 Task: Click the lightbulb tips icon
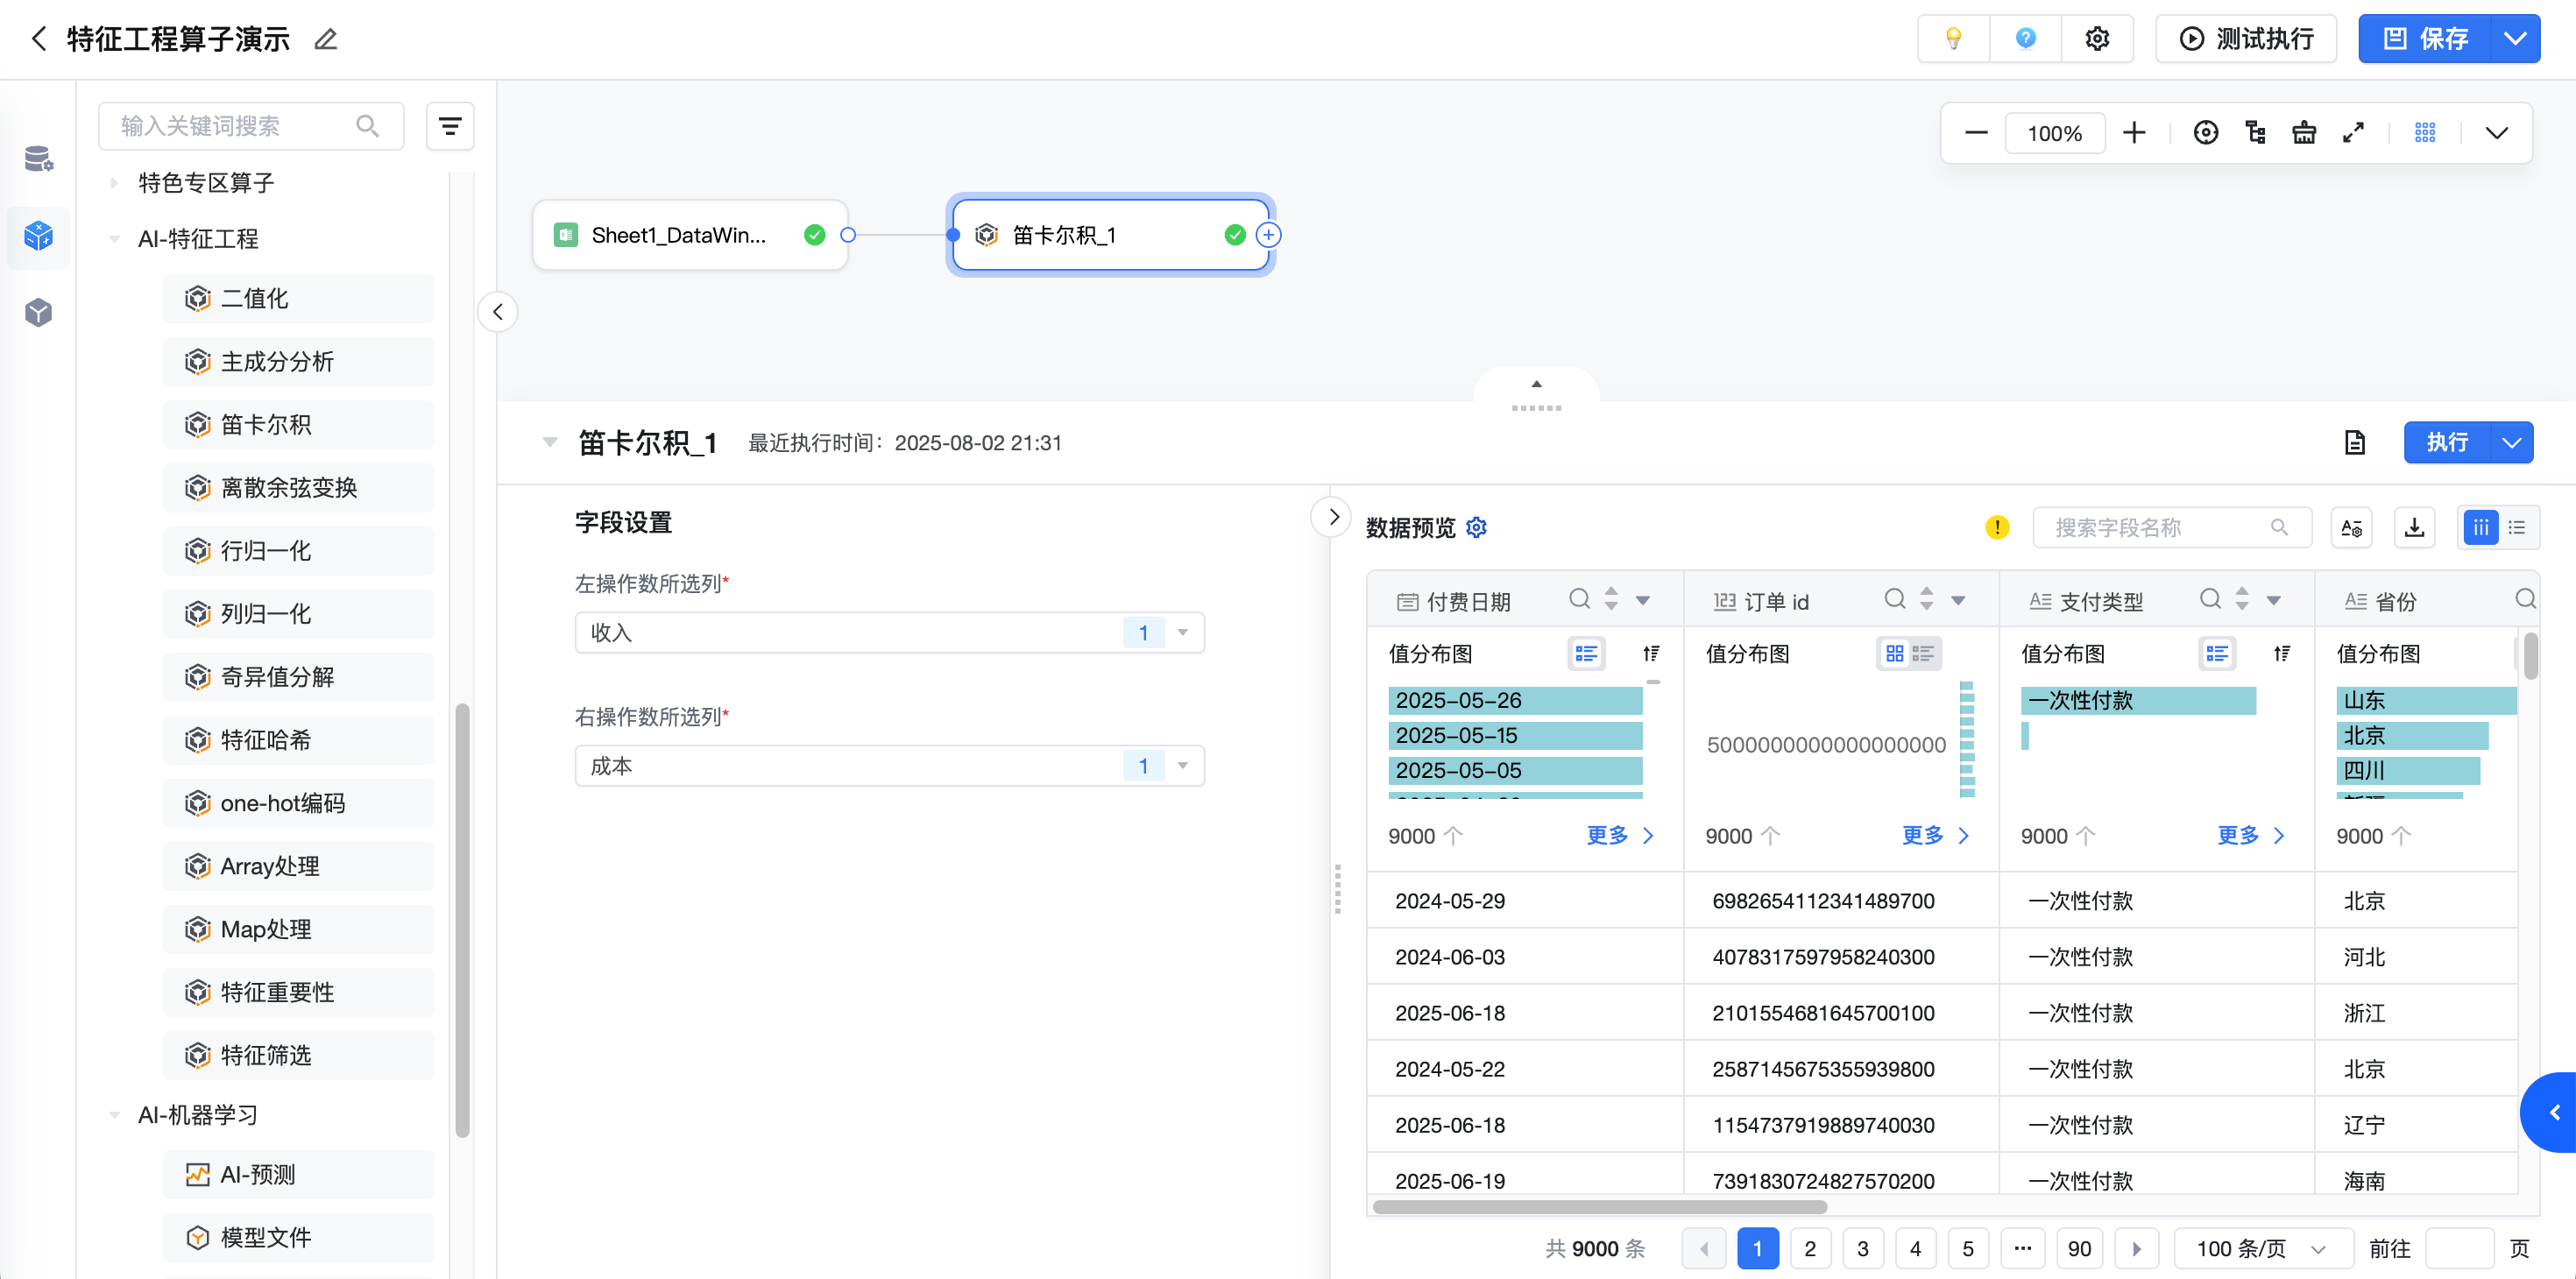click(x=1952, y=39)
